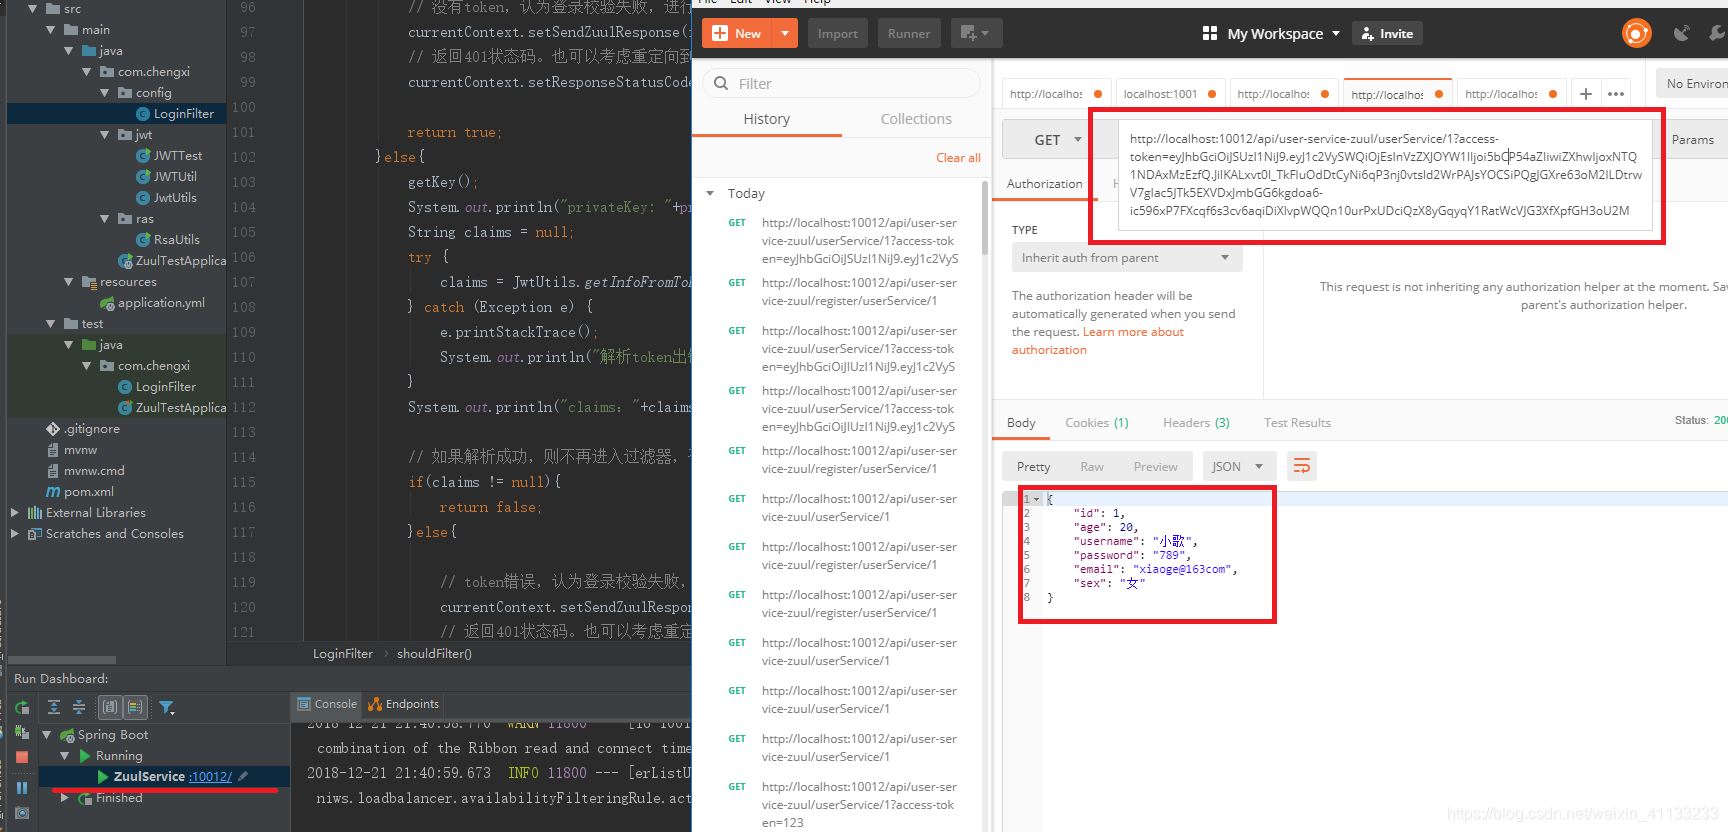Open the three-dots tab options menu
Image resolution: width=1728 pixels, height=832 pixels.
coord(1616,94)
